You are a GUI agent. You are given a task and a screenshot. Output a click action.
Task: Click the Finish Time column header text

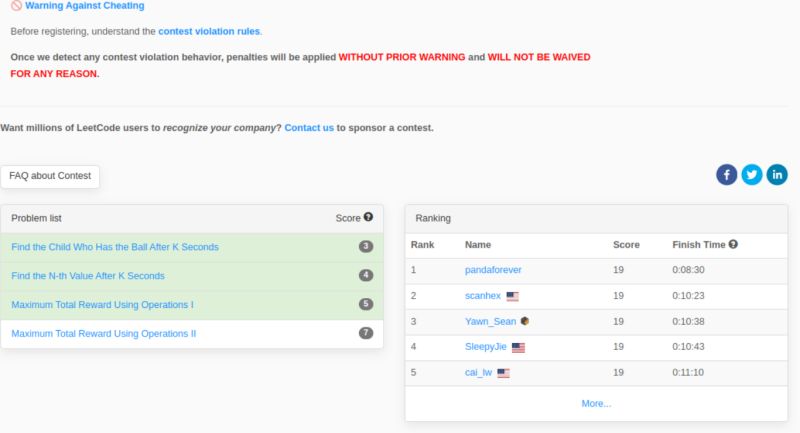(x=698, y=245)
